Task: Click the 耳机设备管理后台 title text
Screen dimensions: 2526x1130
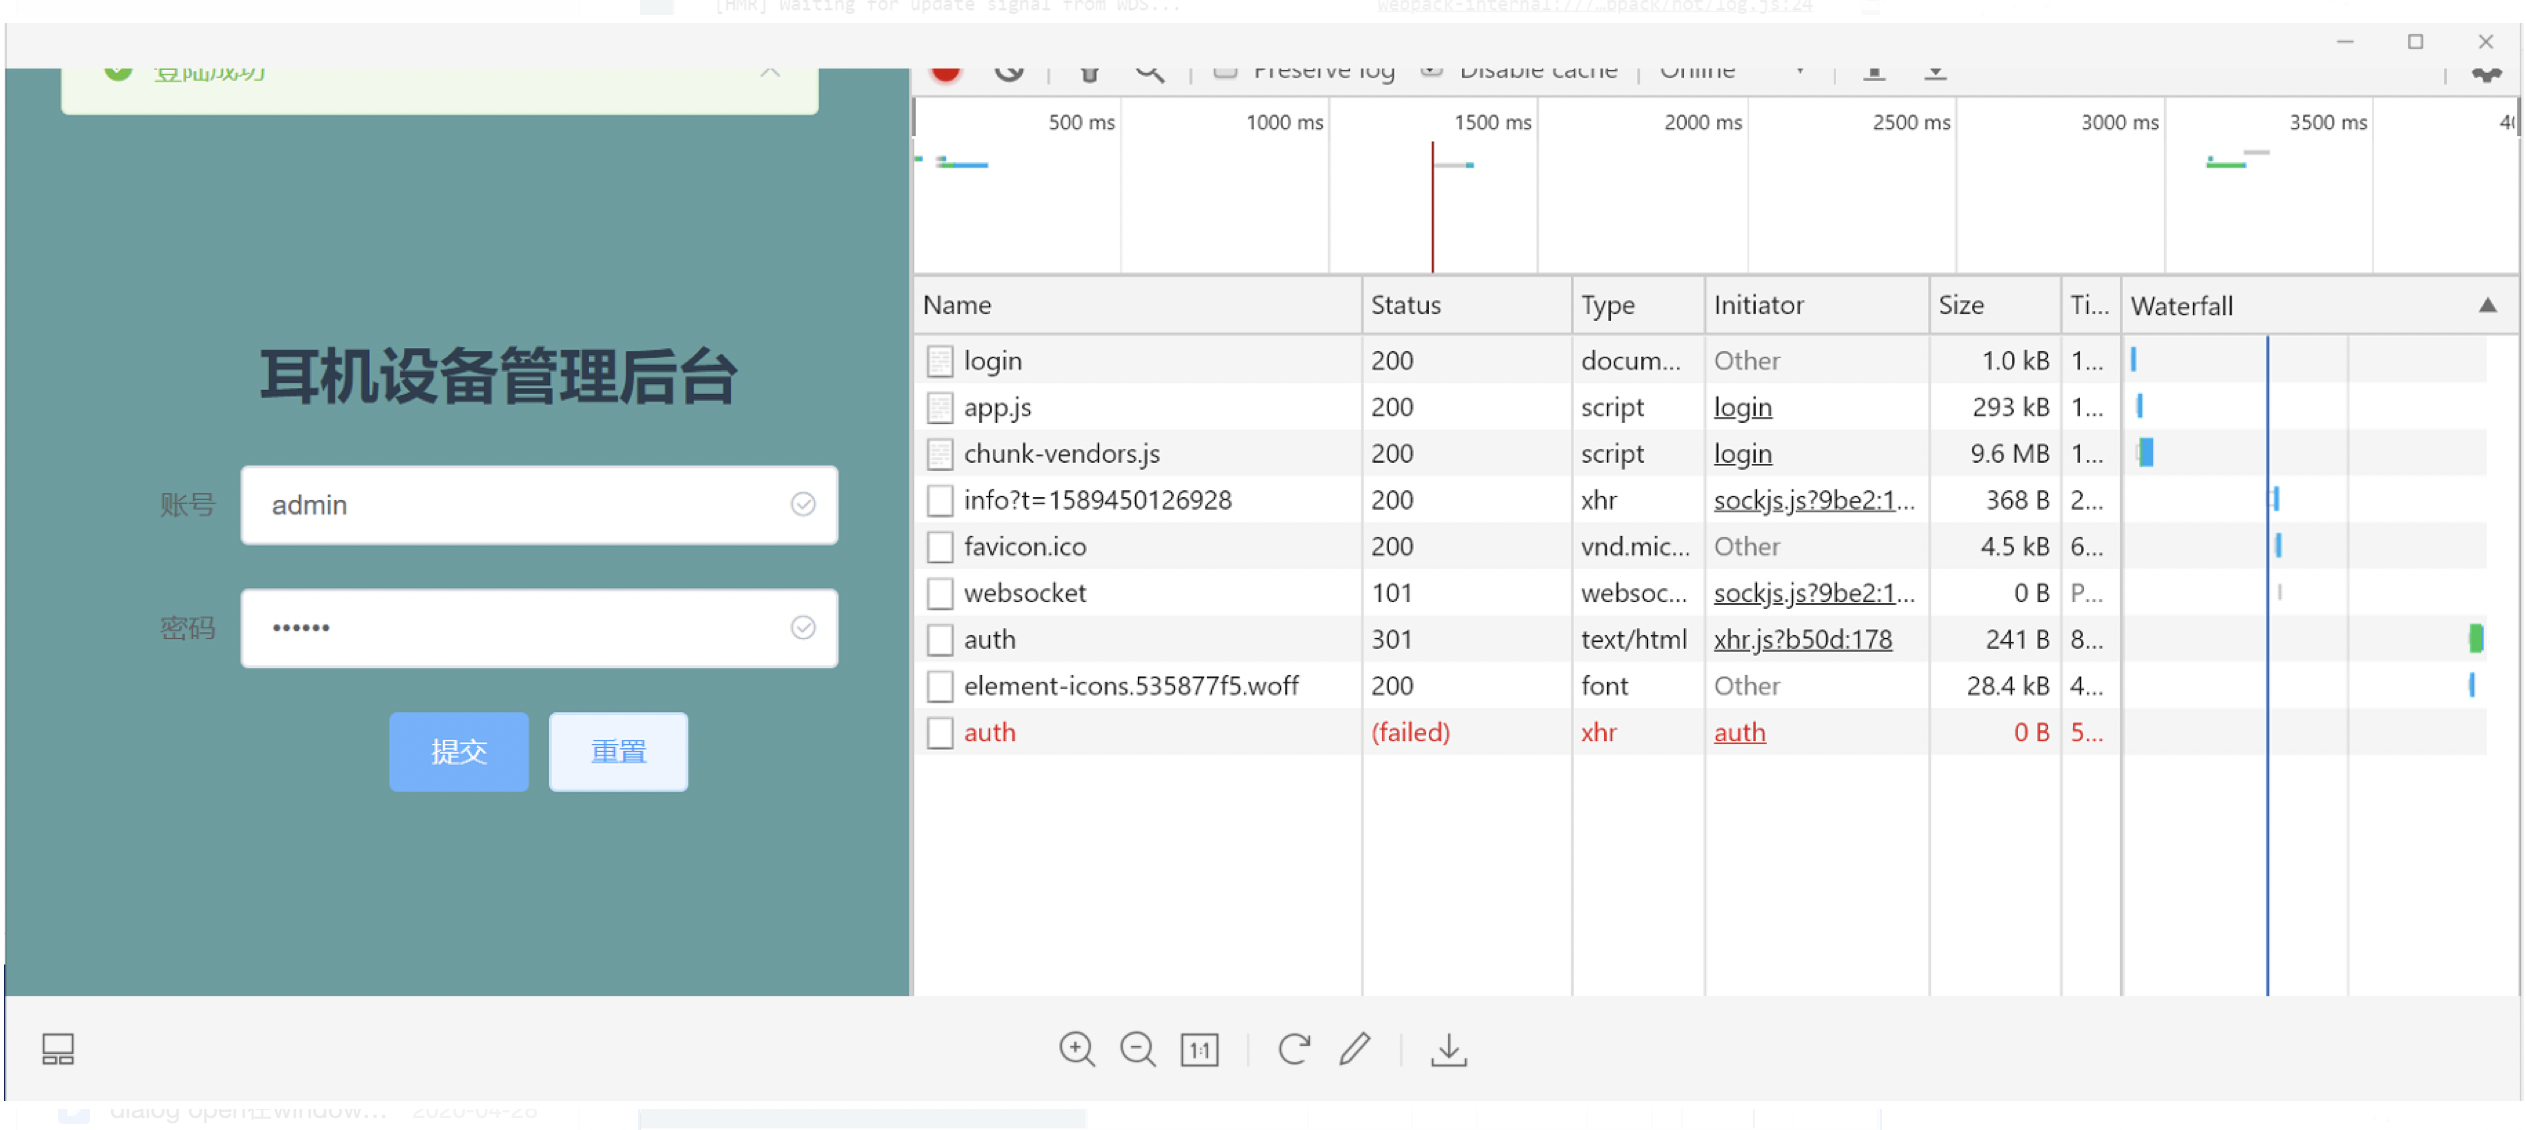Action: (x=498, y=377)
